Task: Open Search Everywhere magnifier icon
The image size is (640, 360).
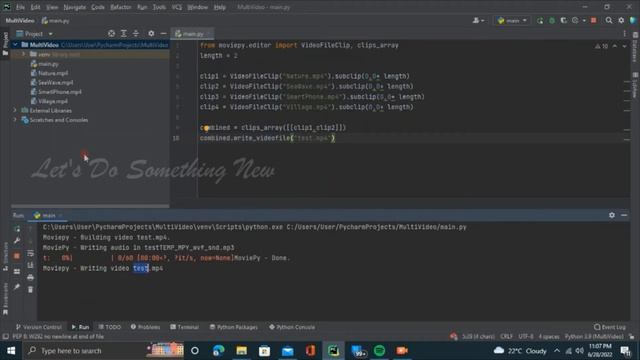Action: [609, 20]
